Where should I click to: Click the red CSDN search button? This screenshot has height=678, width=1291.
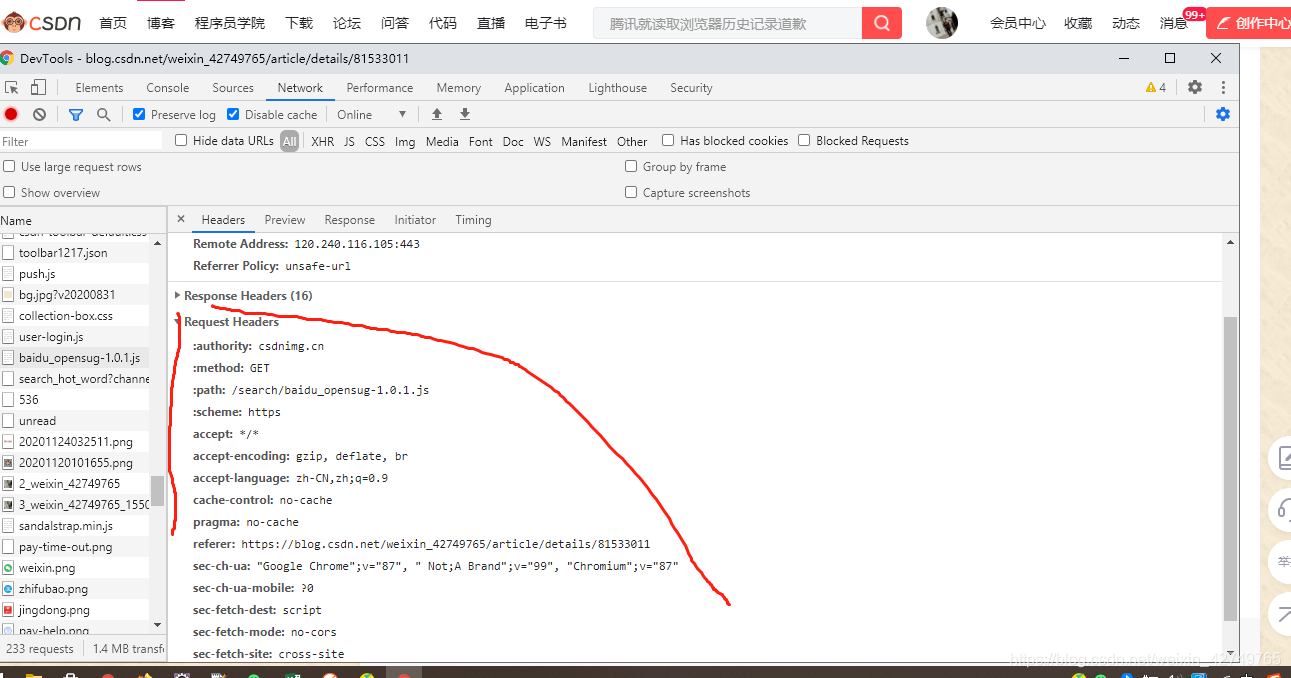[880, 22]
